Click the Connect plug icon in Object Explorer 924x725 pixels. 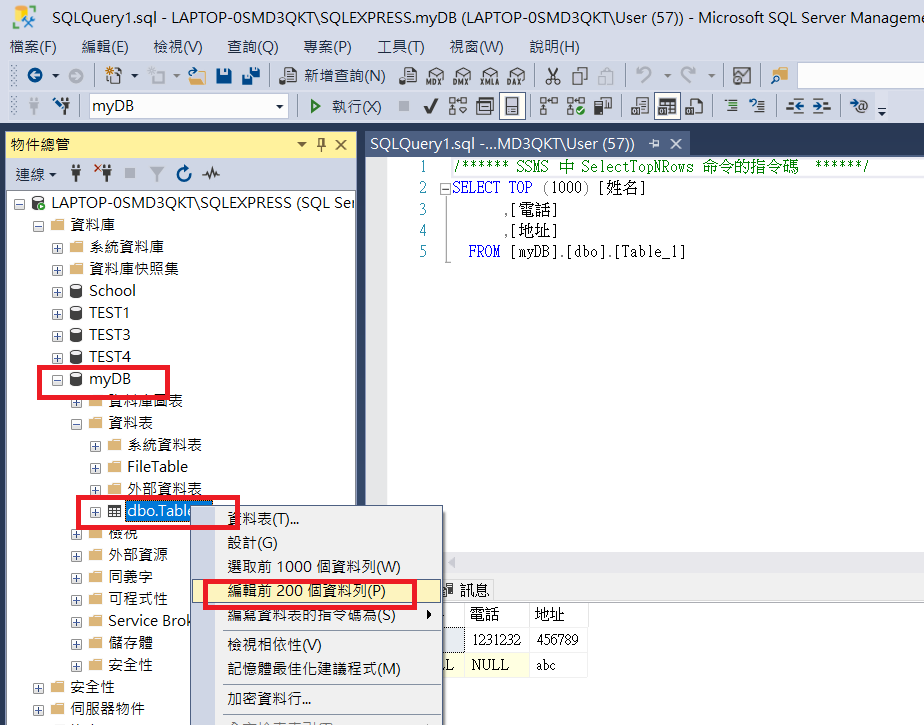(x=75, y=173)
